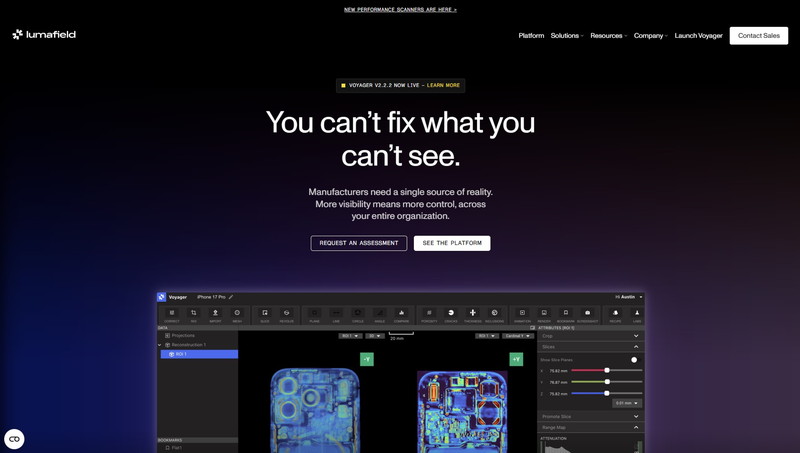Click the Import tool icon
Screen dimensions: 800x453
(215, 315)
